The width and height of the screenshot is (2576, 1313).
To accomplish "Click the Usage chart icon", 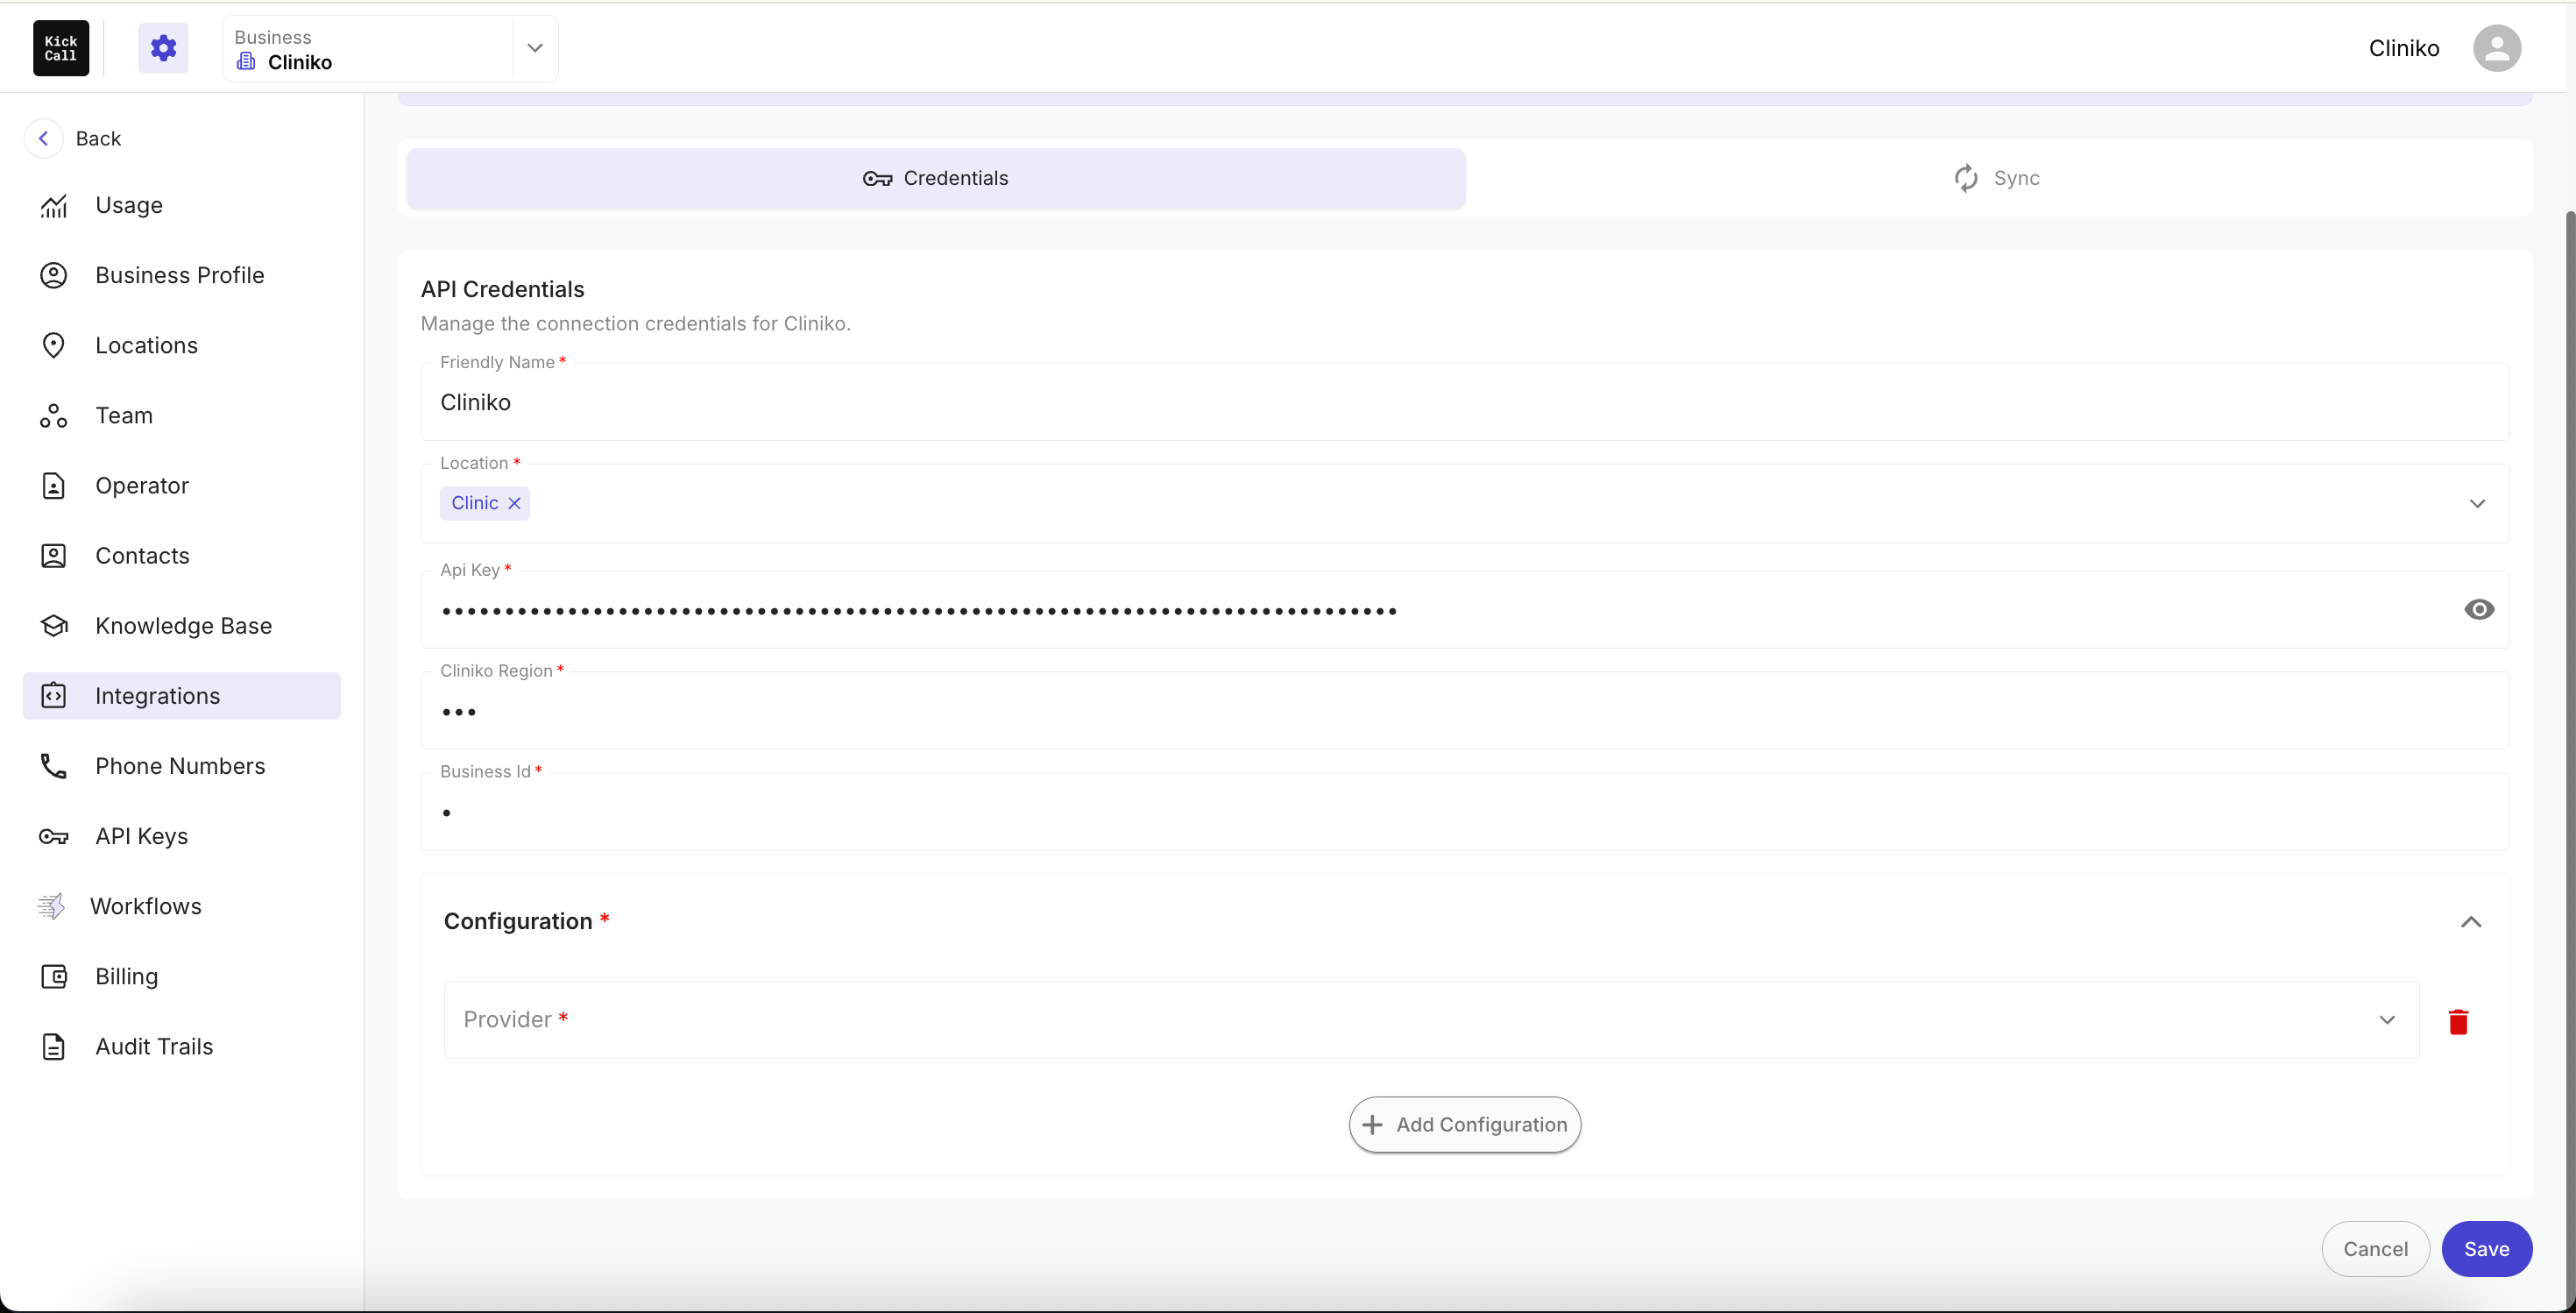I will 54,205.
